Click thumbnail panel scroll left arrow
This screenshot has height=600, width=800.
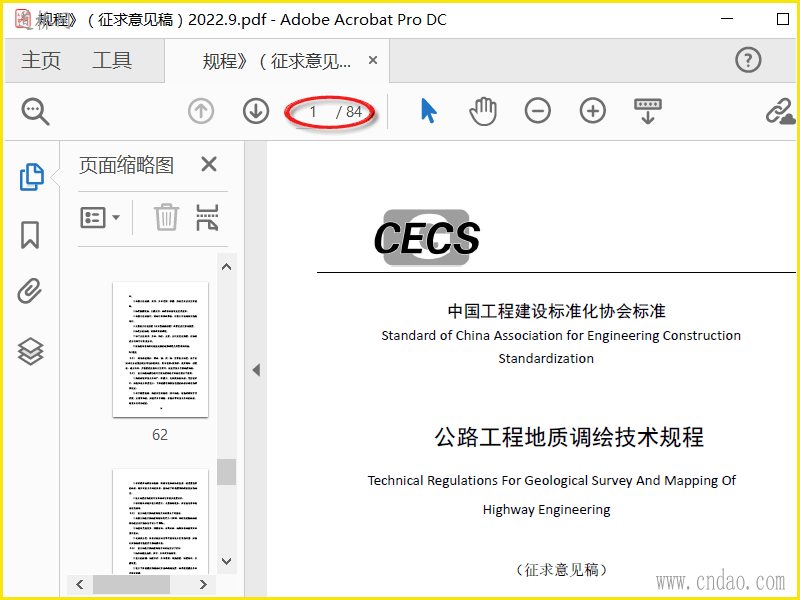tap(80, 584)
